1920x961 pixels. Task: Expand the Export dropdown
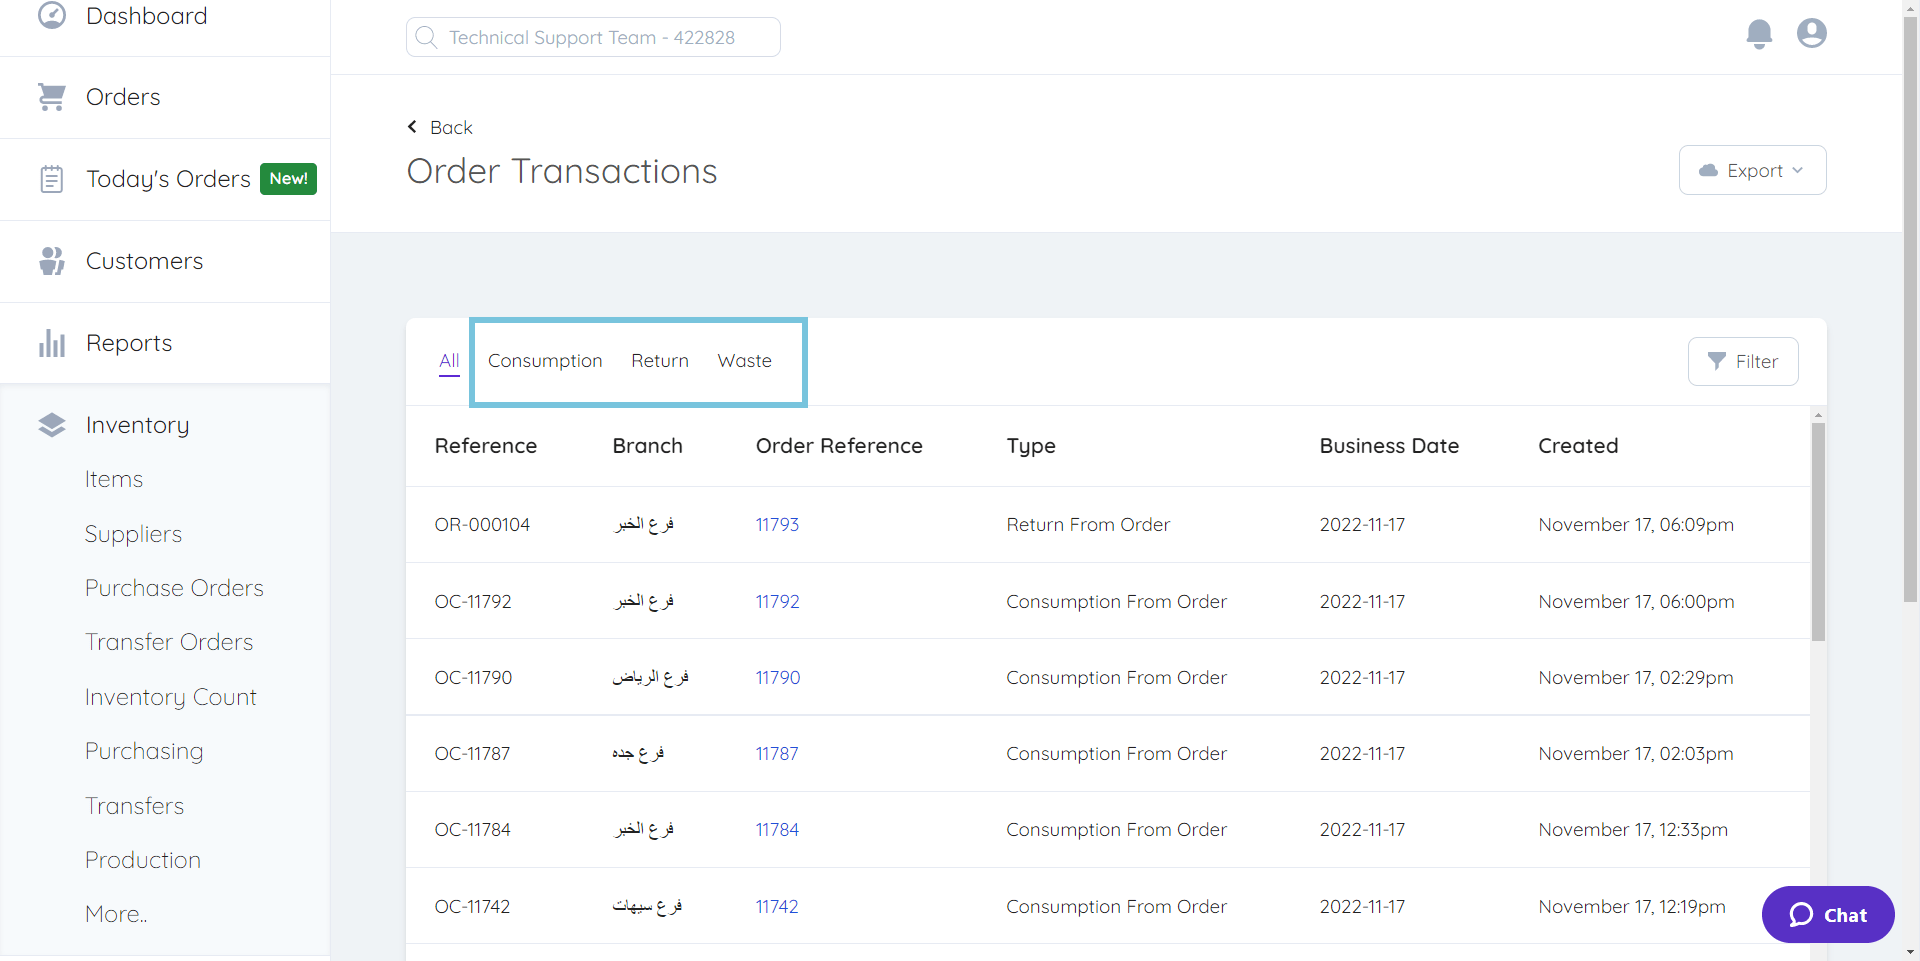click(x=1752, y=170)
